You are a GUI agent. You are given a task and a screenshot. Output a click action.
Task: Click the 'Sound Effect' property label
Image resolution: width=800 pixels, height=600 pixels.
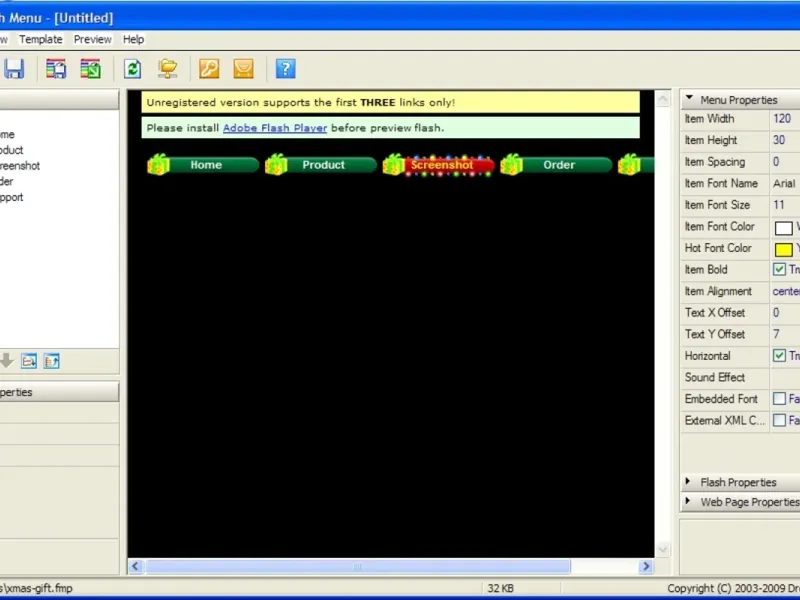[714, 377]
